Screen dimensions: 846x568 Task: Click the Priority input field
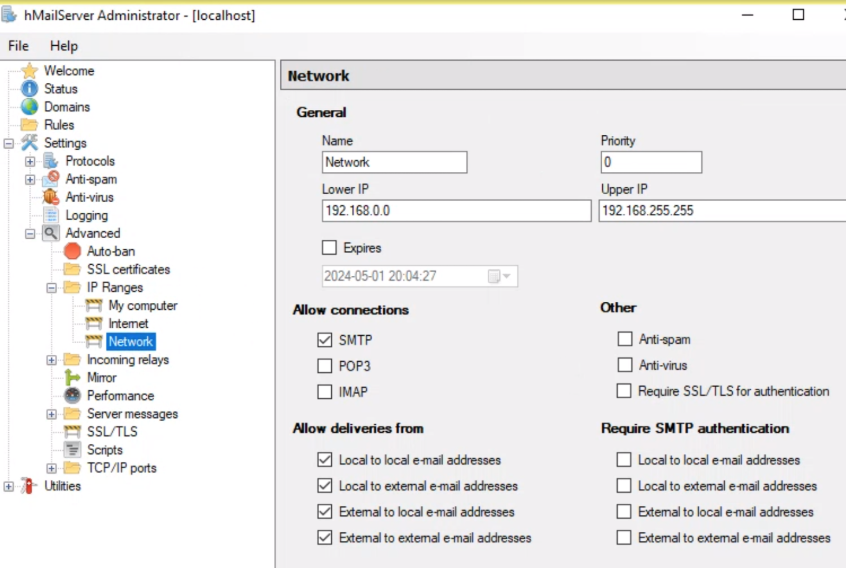point(651,162)
